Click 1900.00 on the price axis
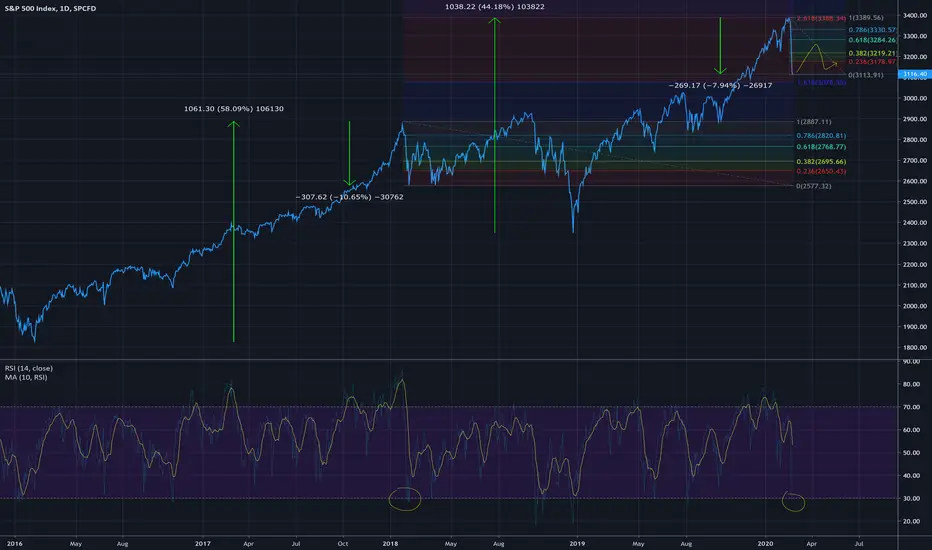This screenshot has width=932, height=550. click(915, 327)
